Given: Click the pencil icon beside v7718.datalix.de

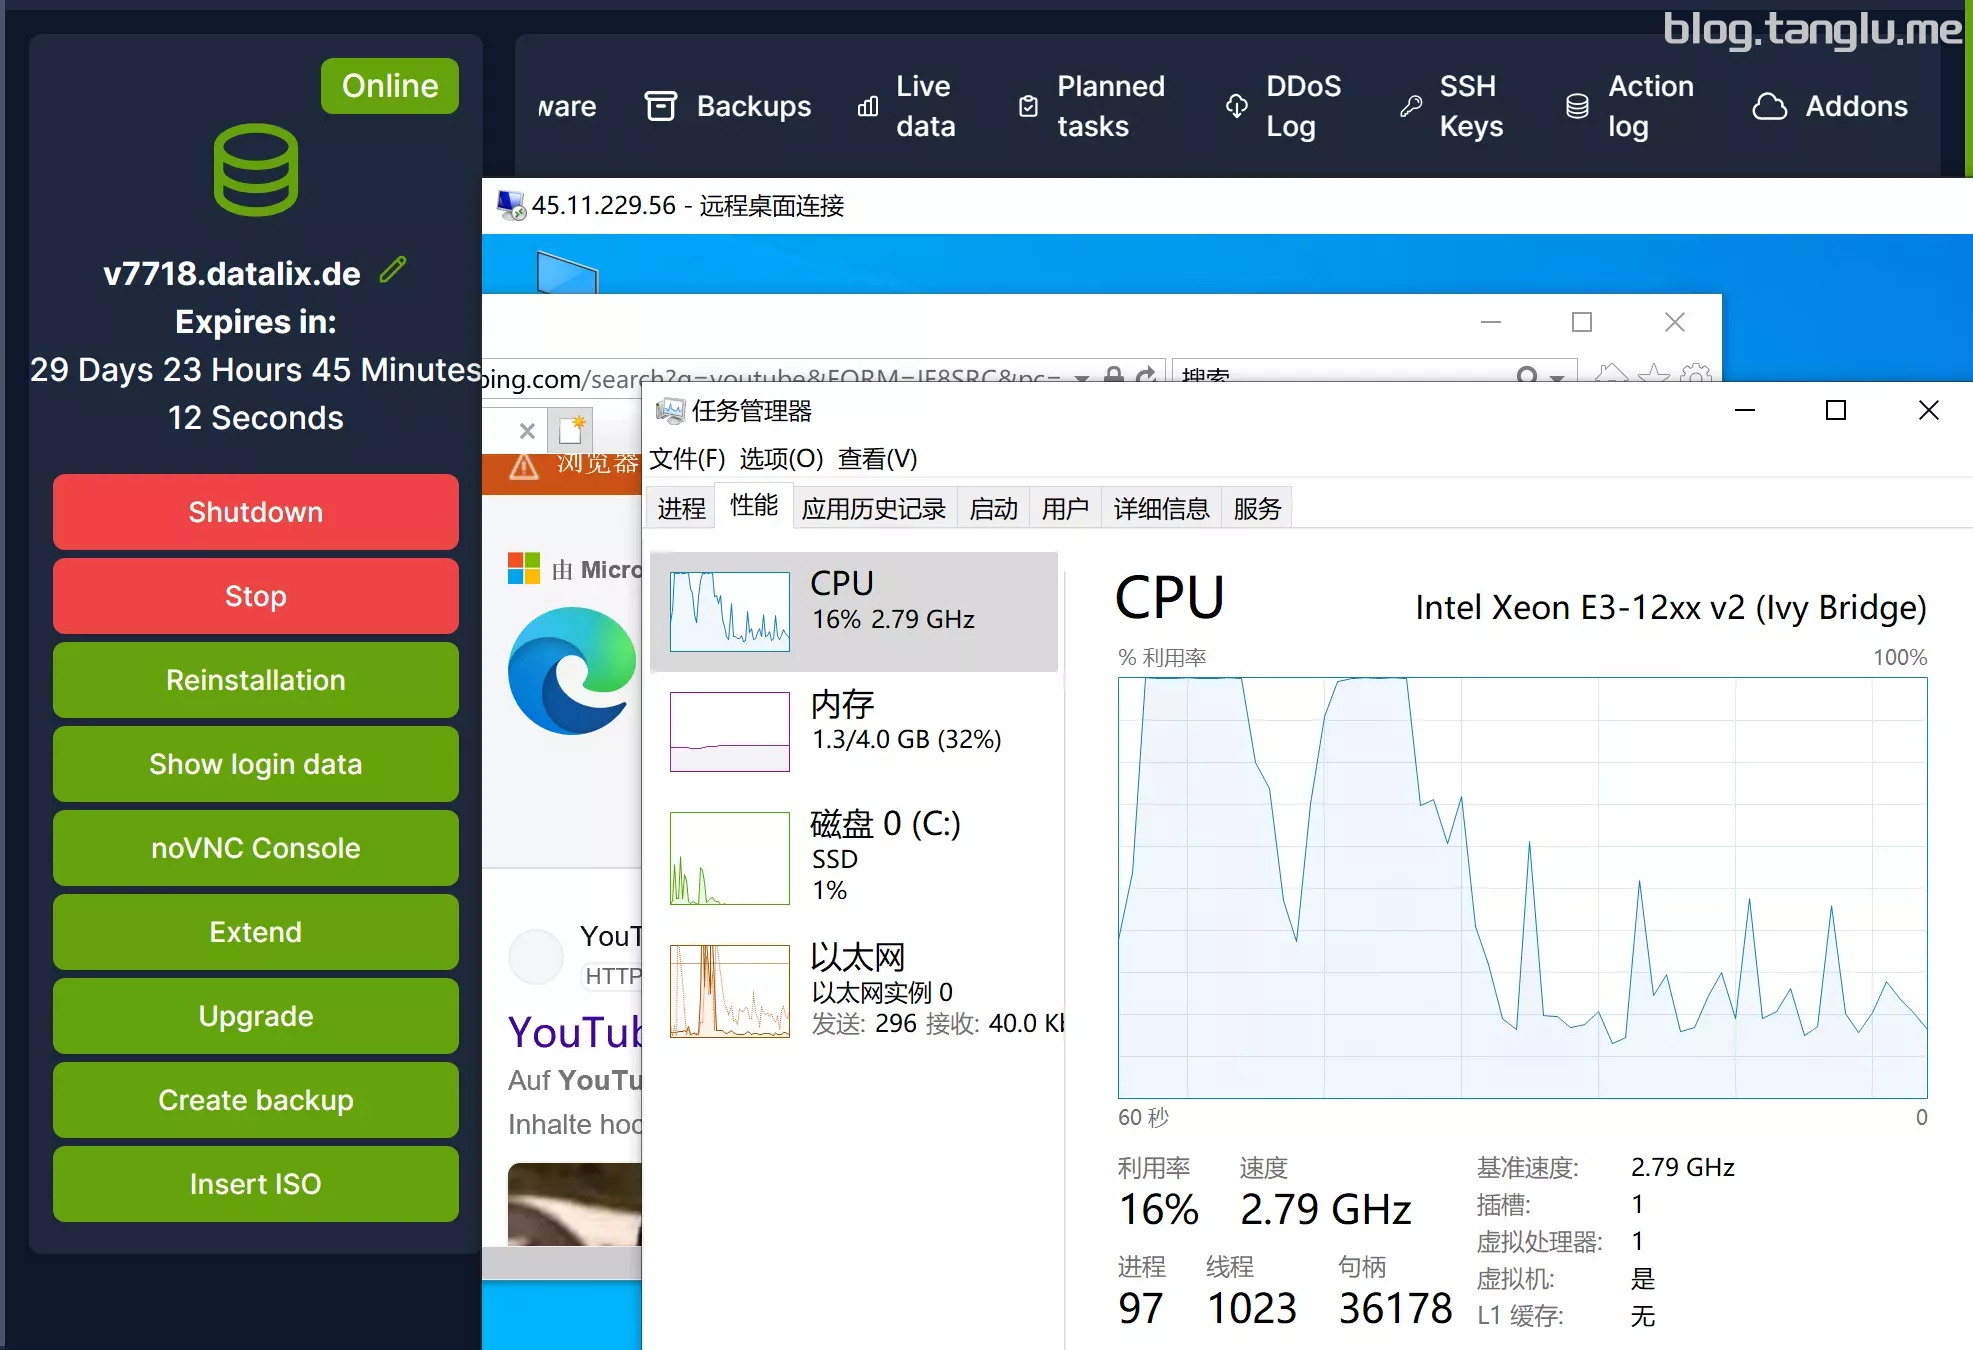Looking at the screenshot, I should (393, 270).
